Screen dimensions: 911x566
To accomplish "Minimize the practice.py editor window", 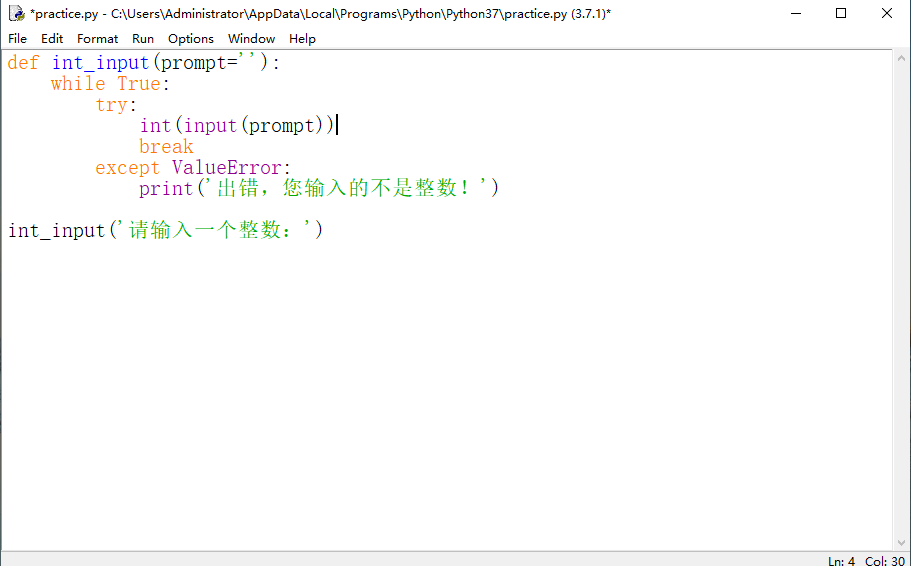I will point(796,14).
